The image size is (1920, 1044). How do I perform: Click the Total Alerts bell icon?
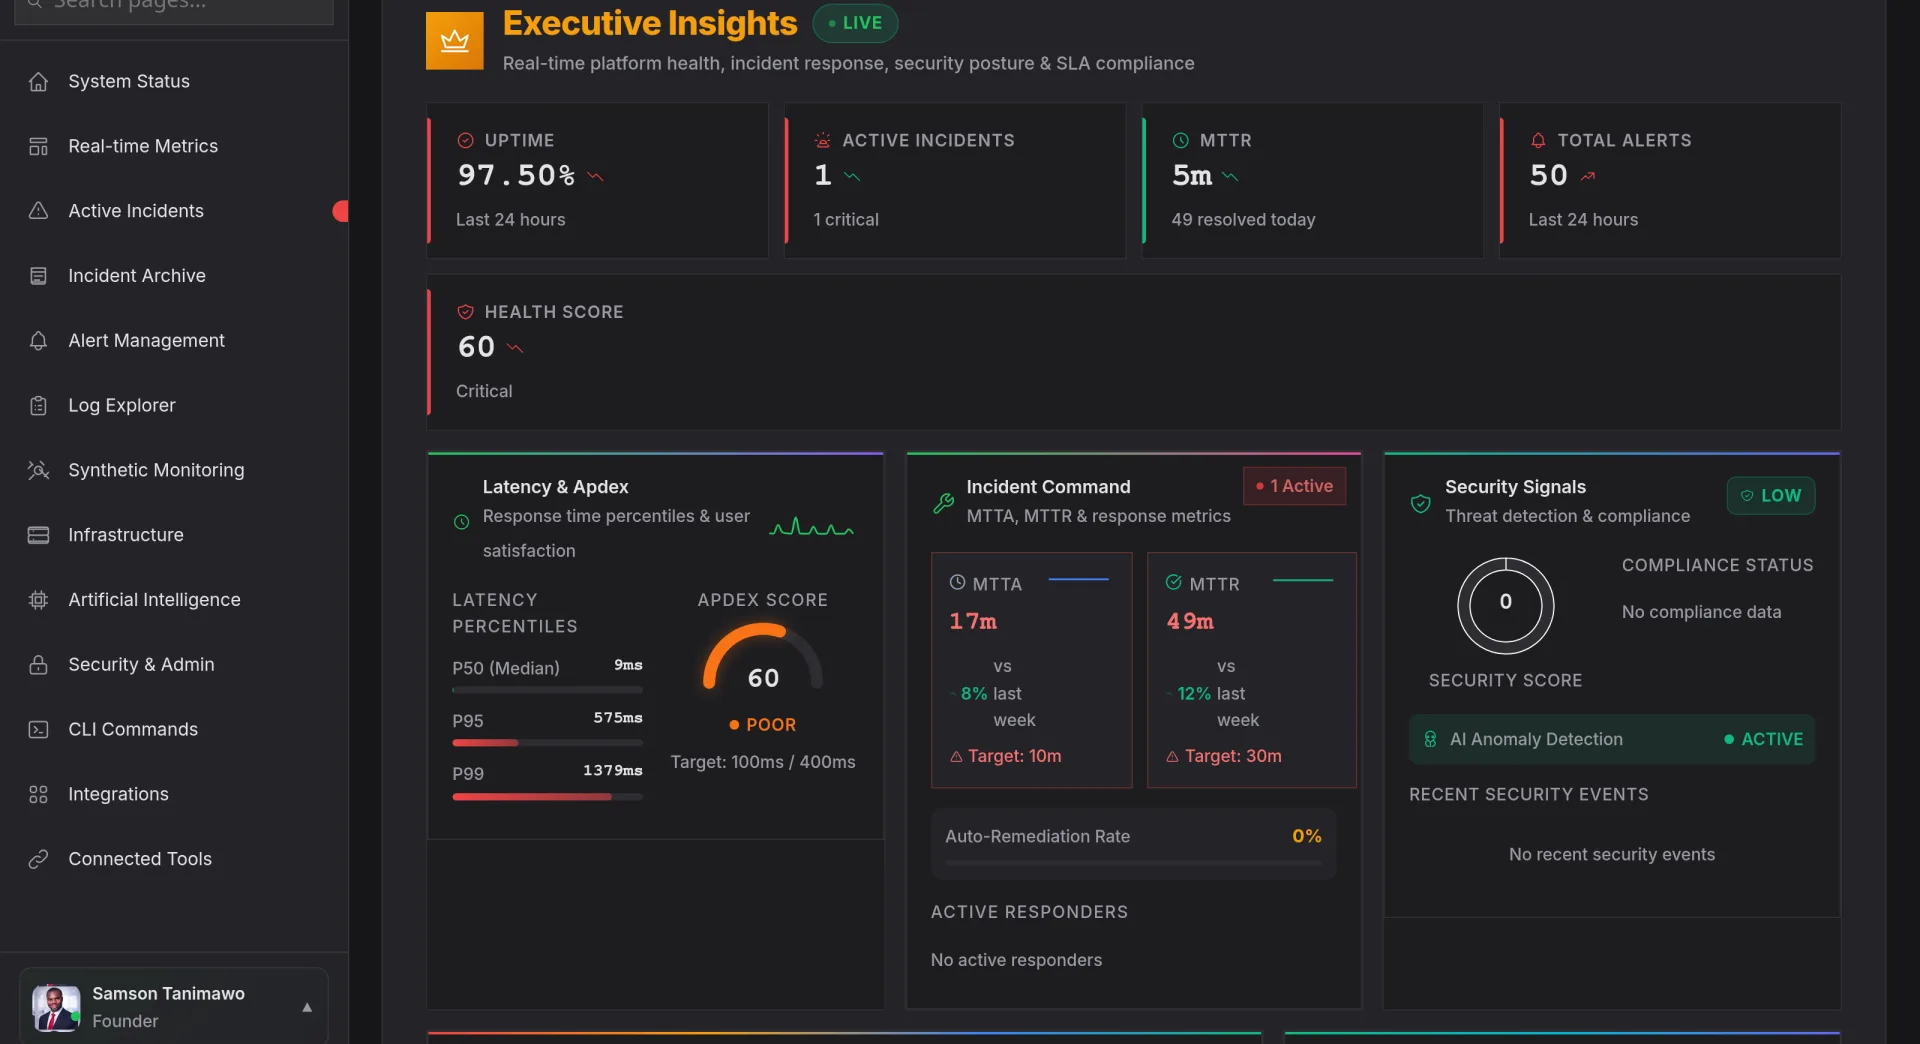pyautogui.click(x=1538, y=141)
